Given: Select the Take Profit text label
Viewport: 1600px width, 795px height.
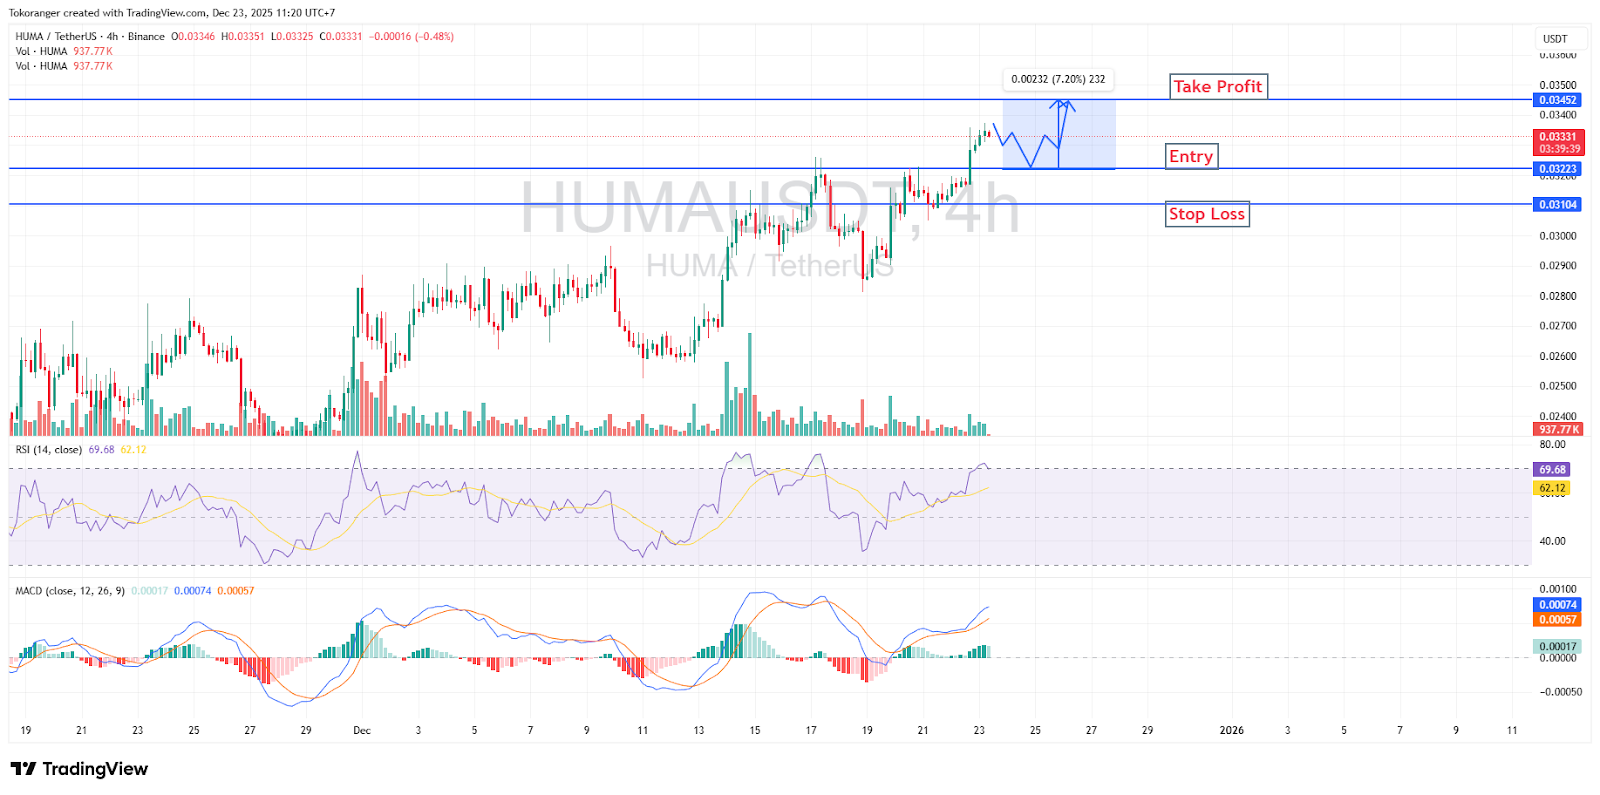Looking at the screenshot, I should 1217,87.
